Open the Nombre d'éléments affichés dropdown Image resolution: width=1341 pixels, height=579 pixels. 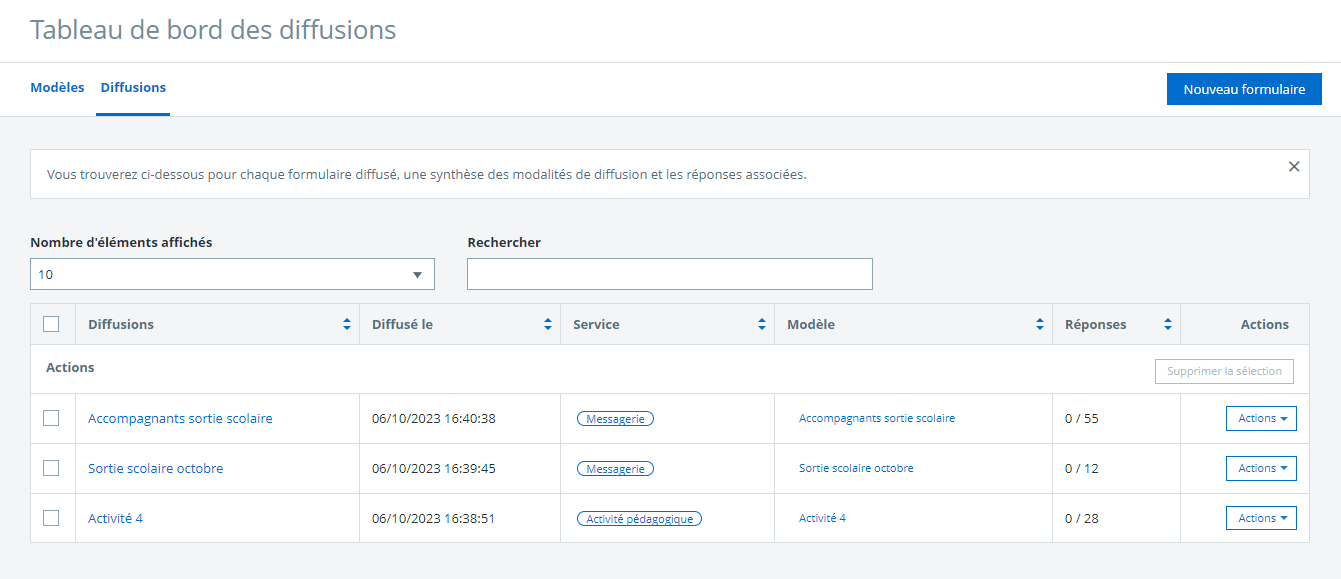click(232, 274)
